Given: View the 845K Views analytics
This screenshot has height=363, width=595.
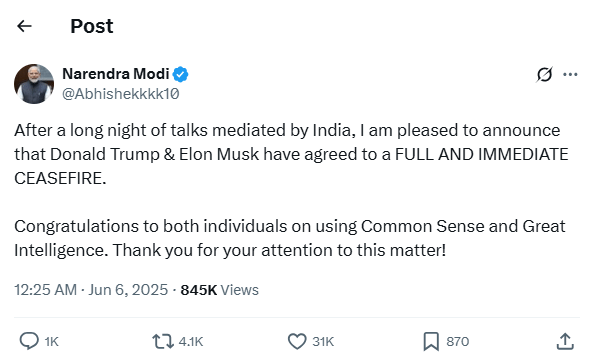Looking at the screenshot, I should [219, 290].
